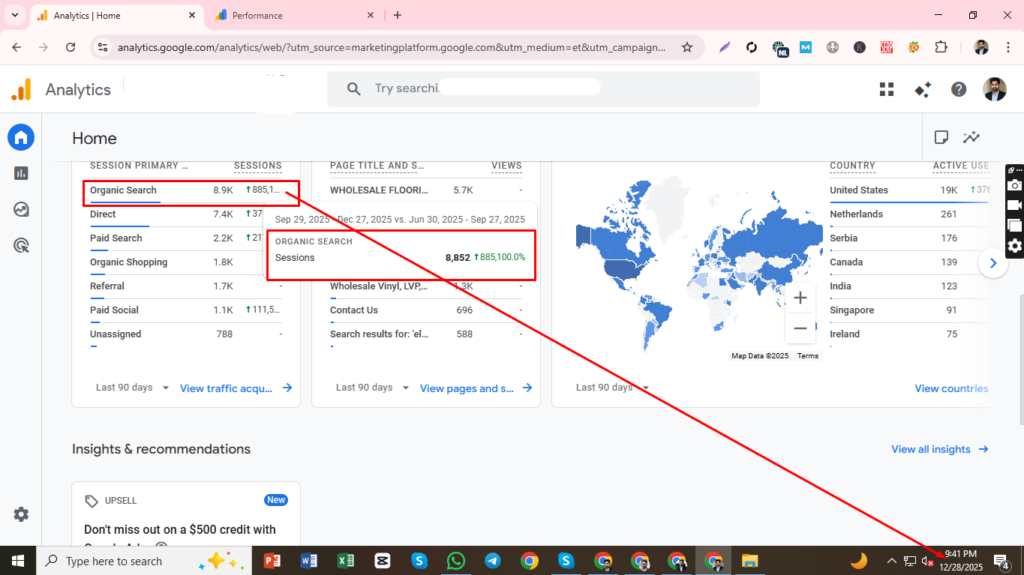This screenshot has width=1024, height=575.
Task: Click the View countries link
Action: (x=950, y=388)
